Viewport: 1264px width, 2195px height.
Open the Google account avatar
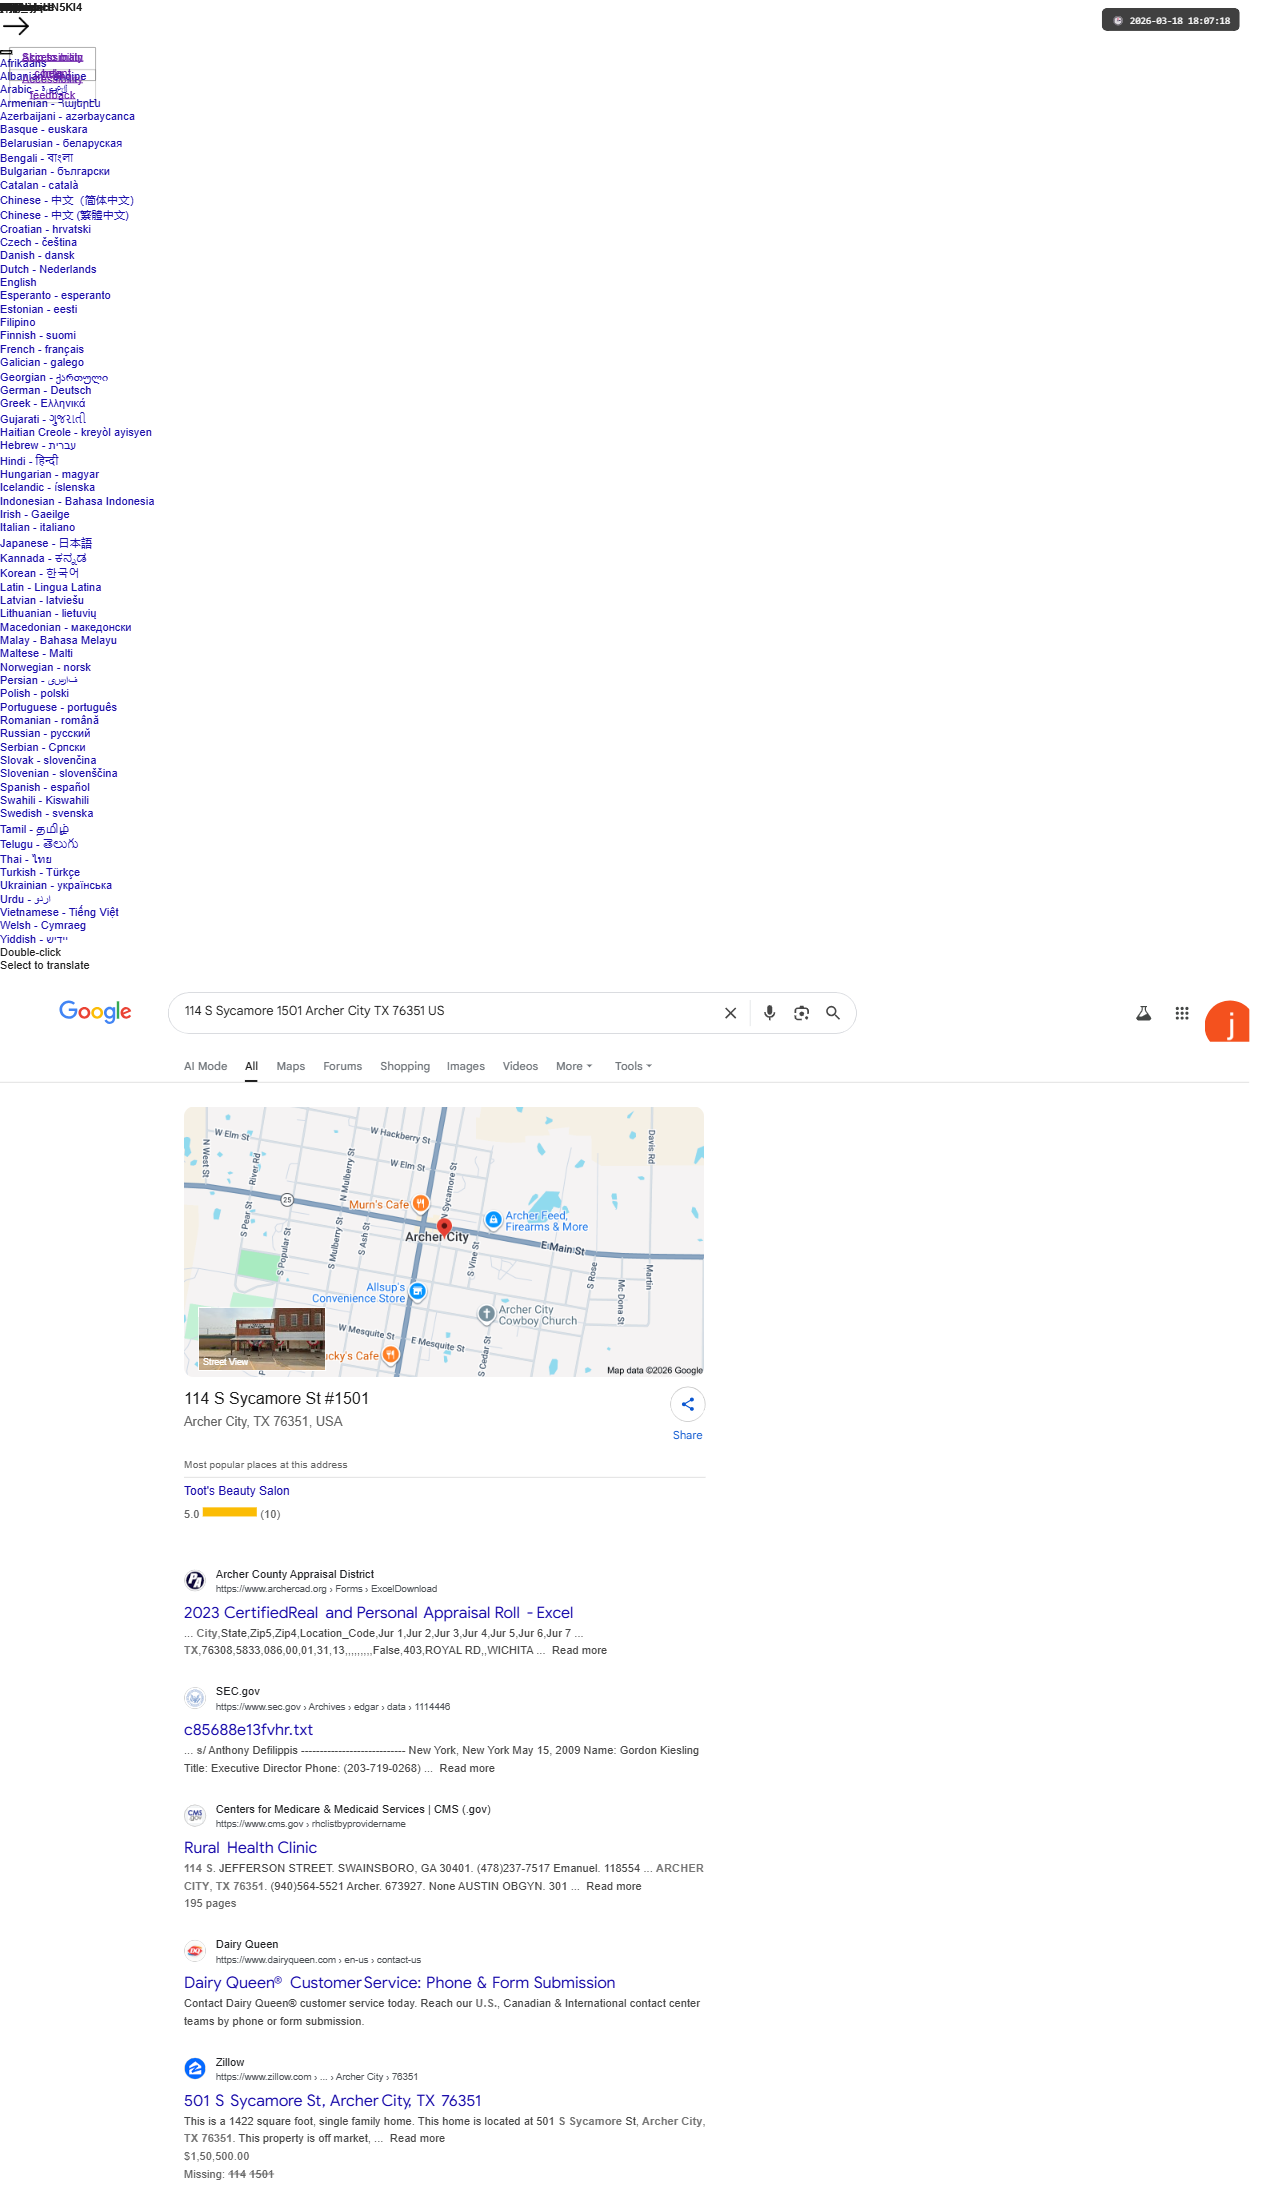click(x=1227, y=1021)
